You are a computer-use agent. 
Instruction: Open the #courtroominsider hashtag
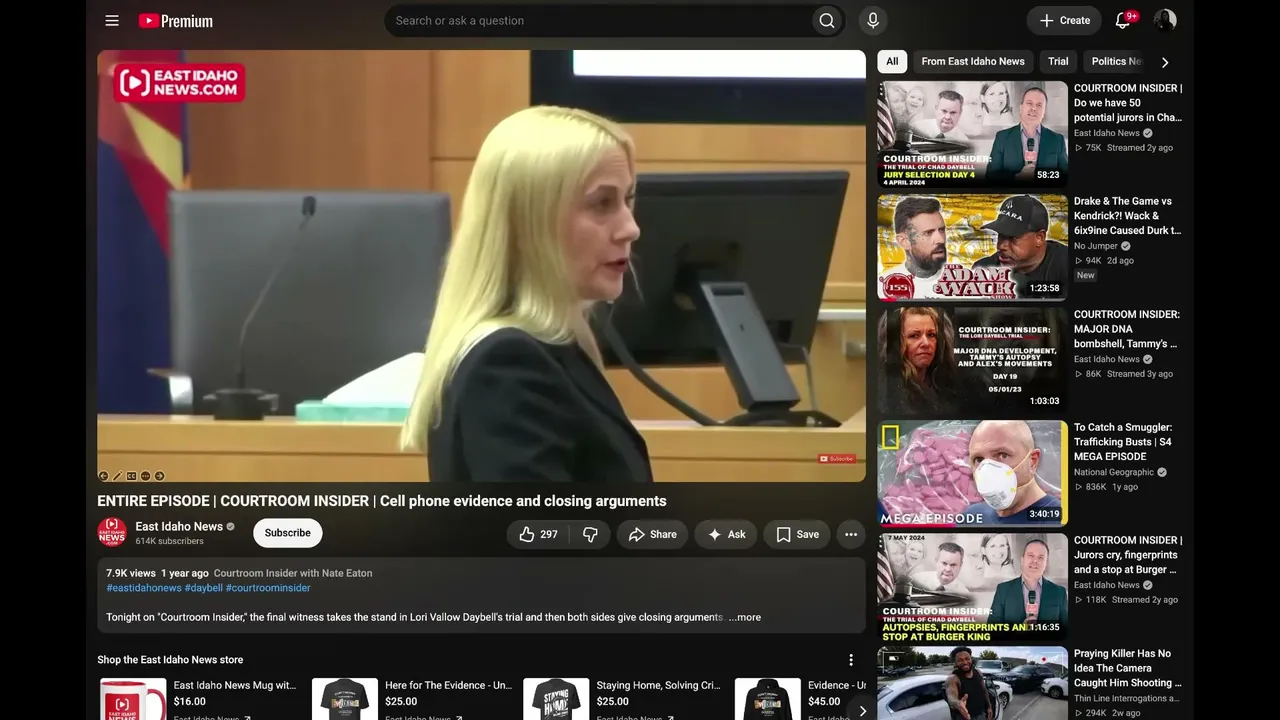click(268, 588)
